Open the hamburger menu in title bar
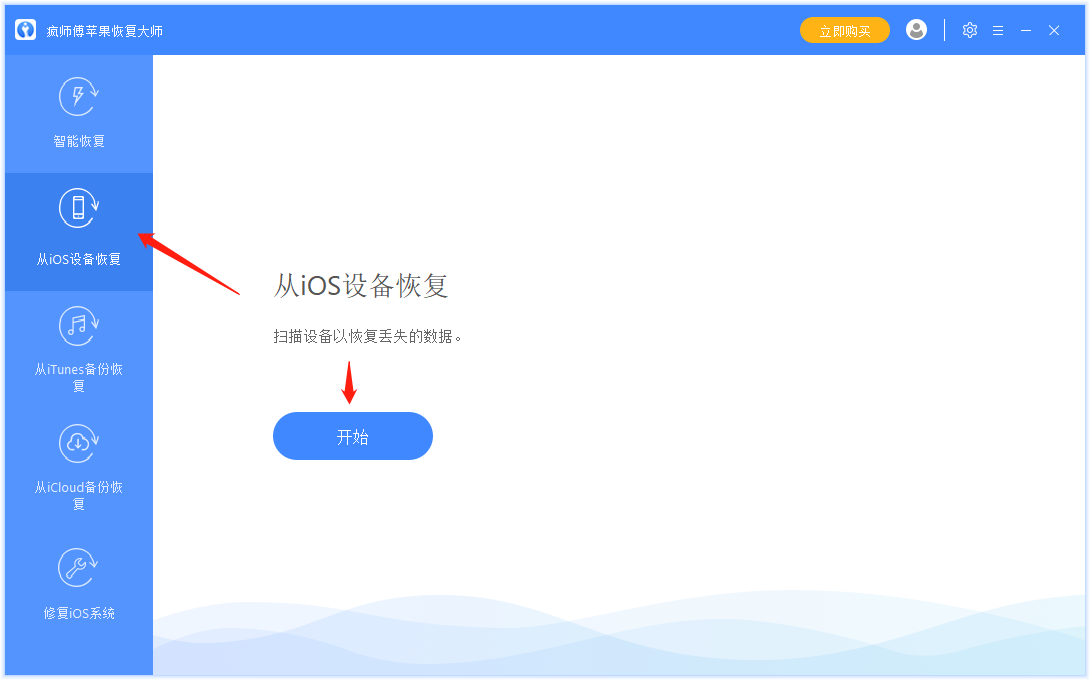The height and width of the screenshot is (680, 1090). [997, 30]
